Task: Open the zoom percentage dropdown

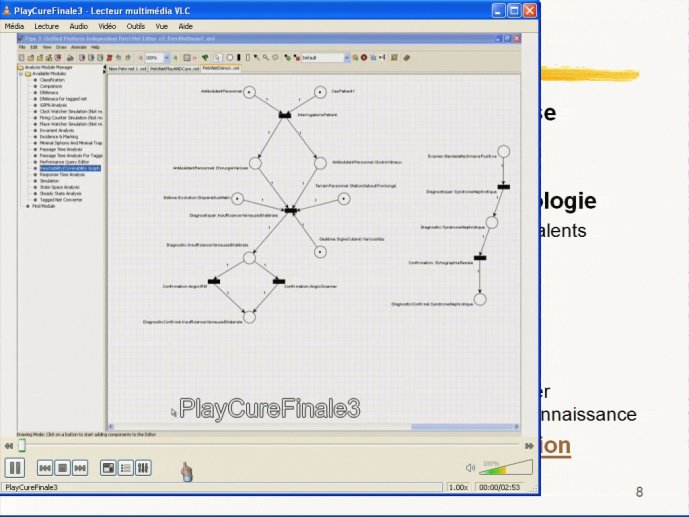Action: (x=167, y=58)
